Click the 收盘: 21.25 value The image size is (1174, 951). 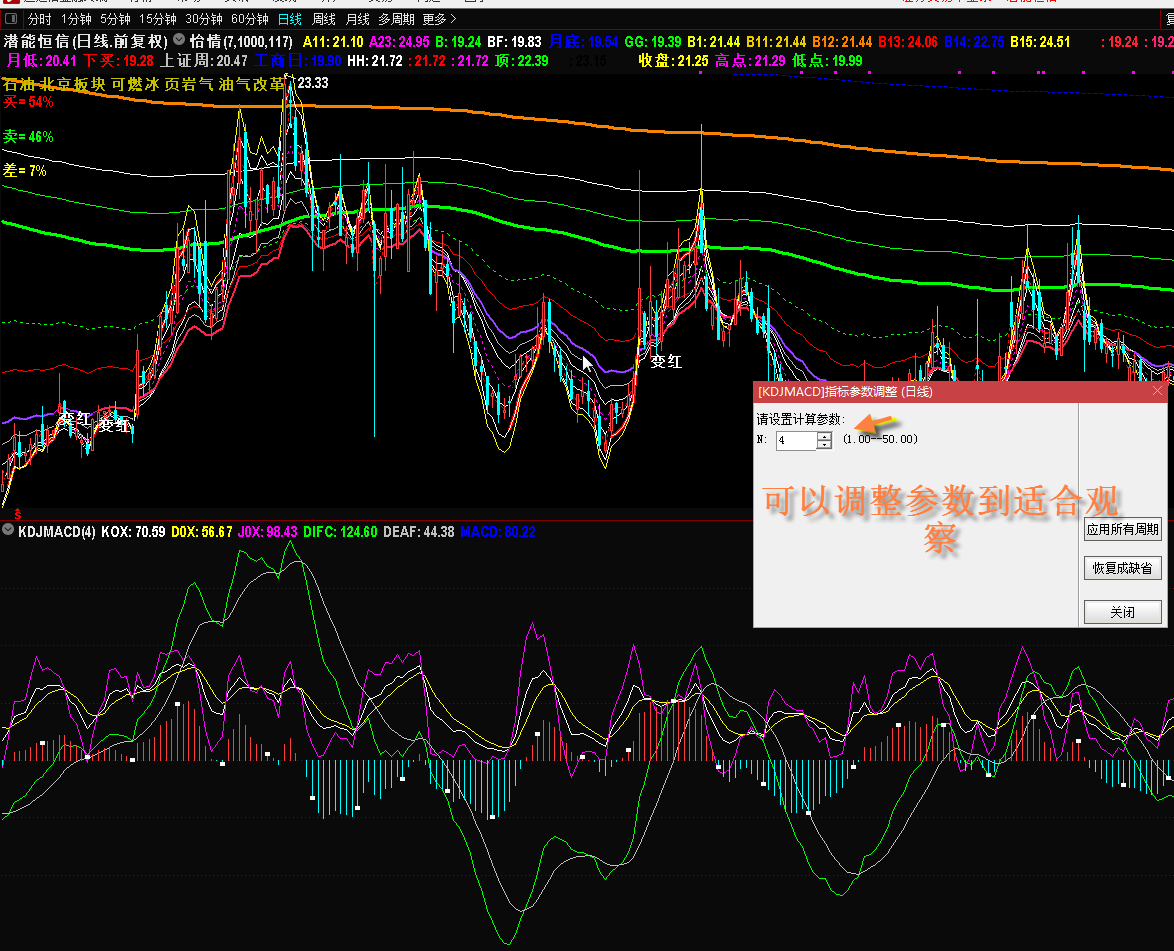pyautogui.click(x=673, y=61)
